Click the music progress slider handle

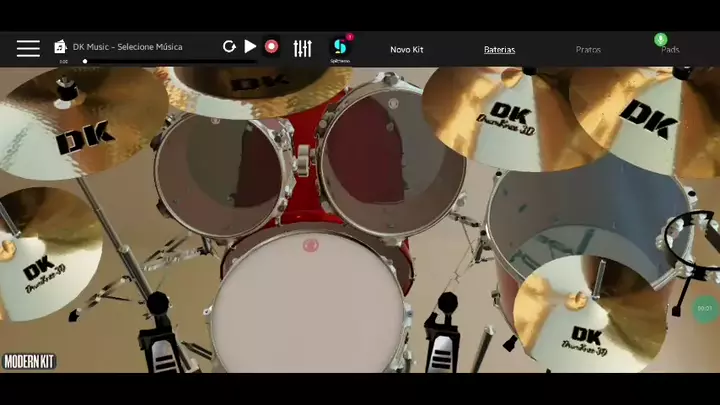[x=85, y=61]
